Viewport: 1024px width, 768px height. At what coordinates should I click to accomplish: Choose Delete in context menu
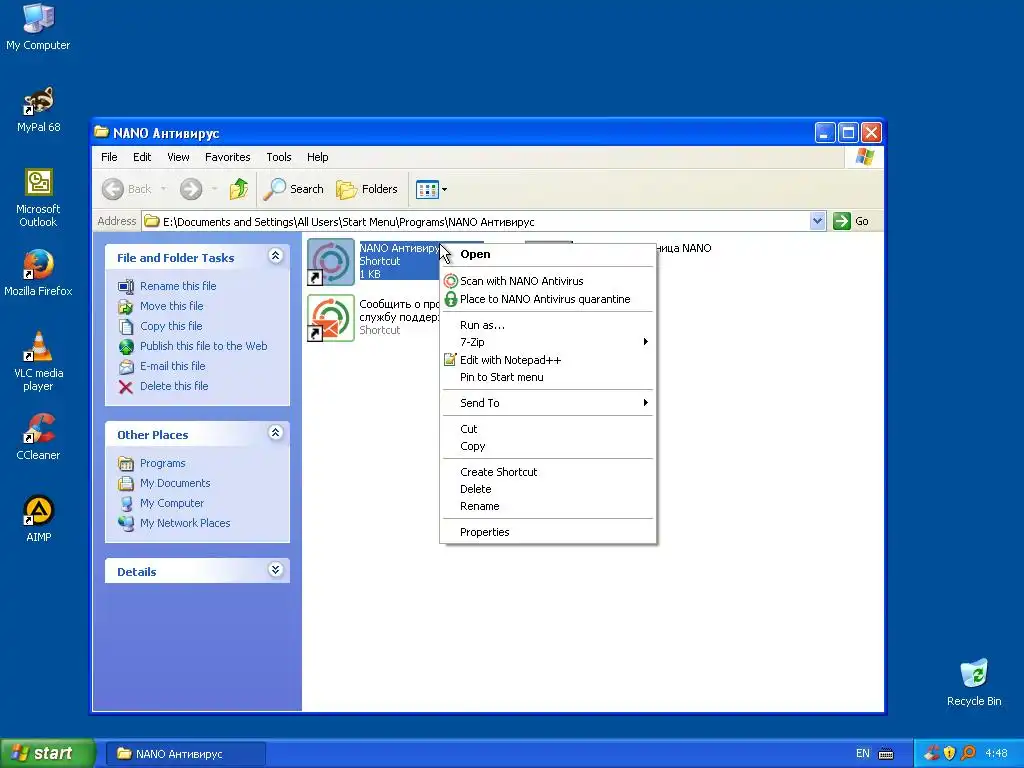(x=548, y=489)
